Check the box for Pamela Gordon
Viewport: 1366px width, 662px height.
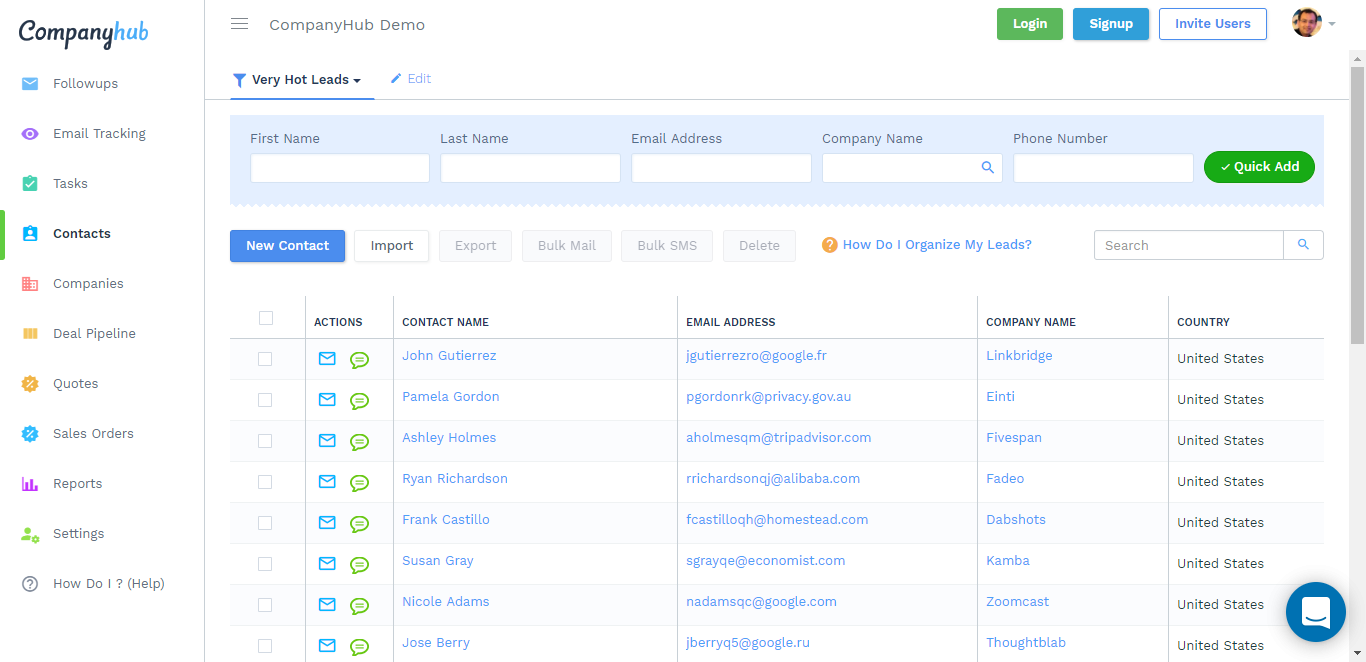coord(265,400)
